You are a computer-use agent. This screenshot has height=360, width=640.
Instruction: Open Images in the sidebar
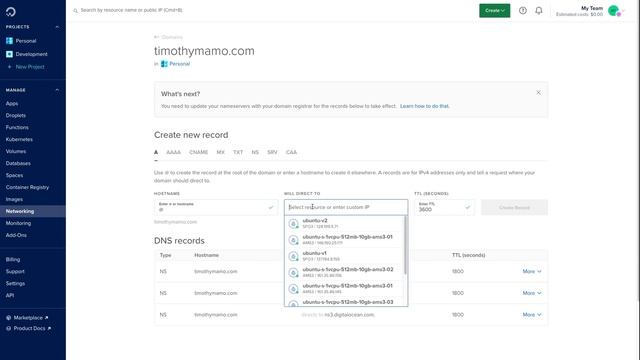click(14, 199)
